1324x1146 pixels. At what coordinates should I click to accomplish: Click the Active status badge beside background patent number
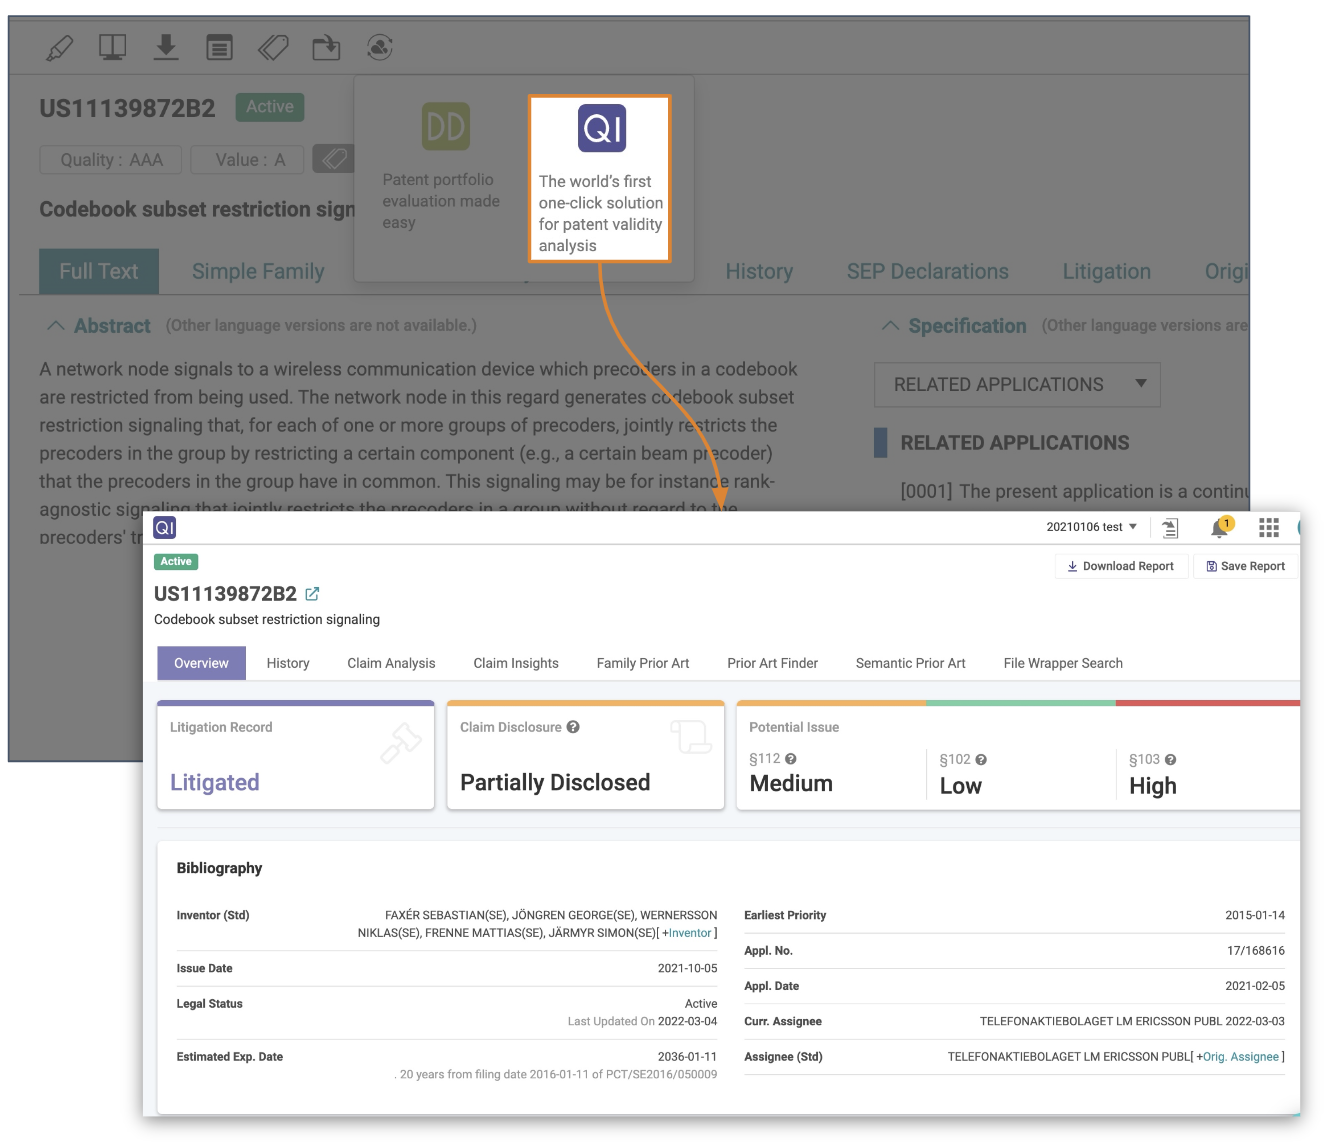270,107
